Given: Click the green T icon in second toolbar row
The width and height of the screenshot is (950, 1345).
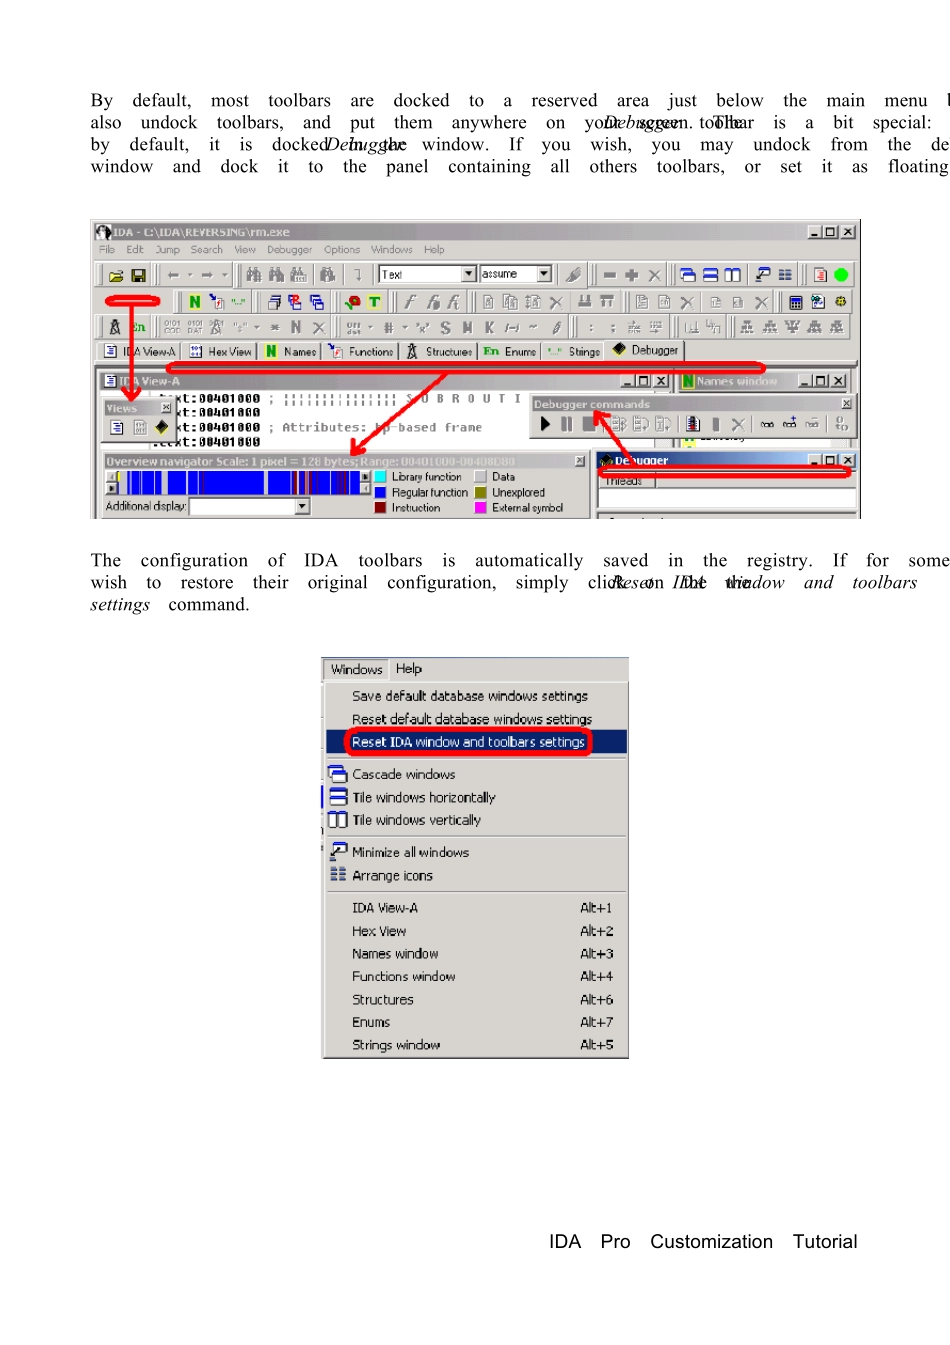Looking at the screenshot, I should 375,301.
